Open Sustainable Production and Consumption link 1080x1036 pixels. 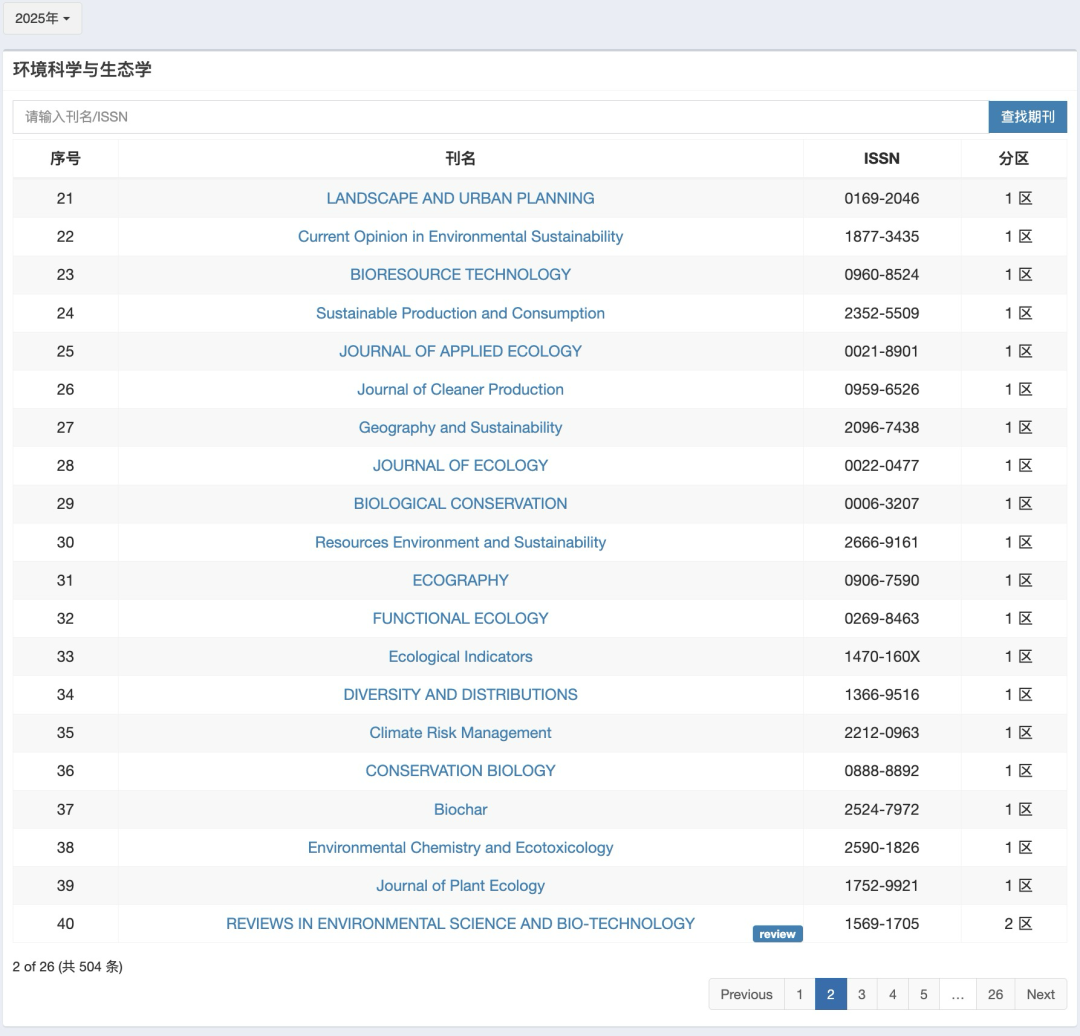(460, 313)
